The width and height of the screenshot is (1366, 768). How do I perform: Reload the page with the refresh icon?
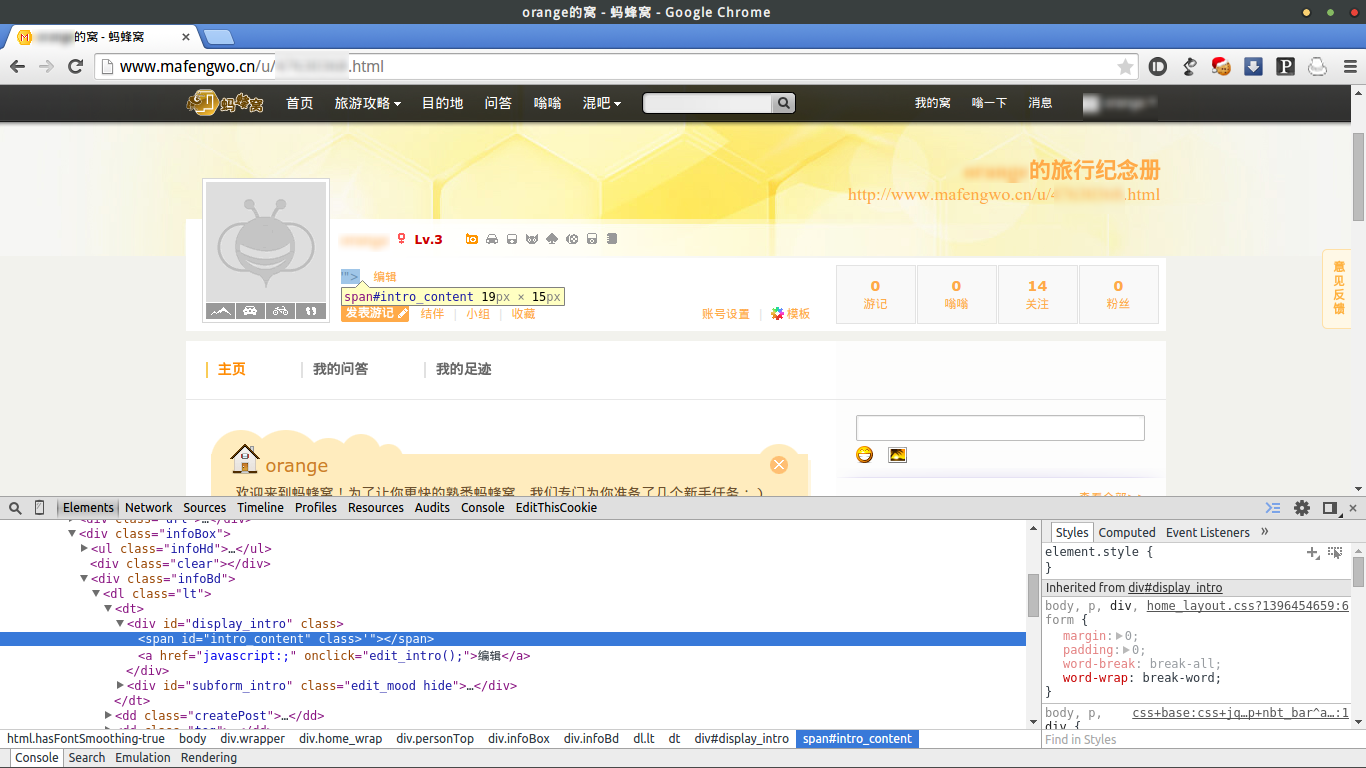[x=75, y=66]
